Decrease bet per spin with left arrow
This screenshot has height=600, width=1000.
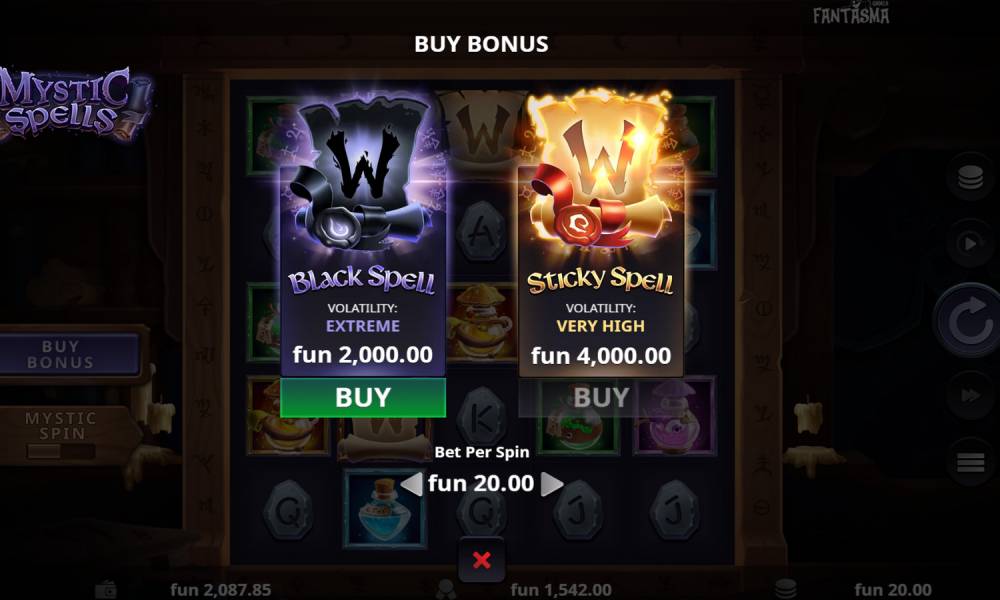coord(411,484)
